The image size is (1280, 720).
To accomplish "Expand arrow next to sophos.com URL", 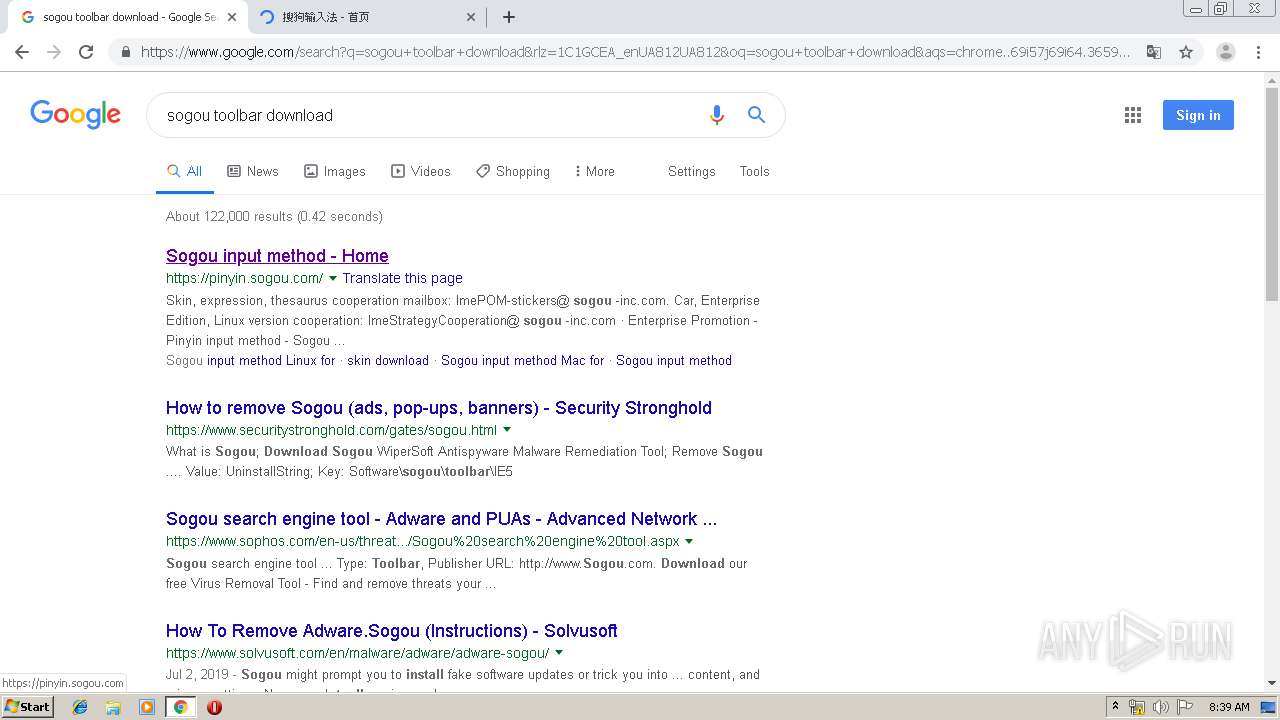I will click(x=689, y=541).
